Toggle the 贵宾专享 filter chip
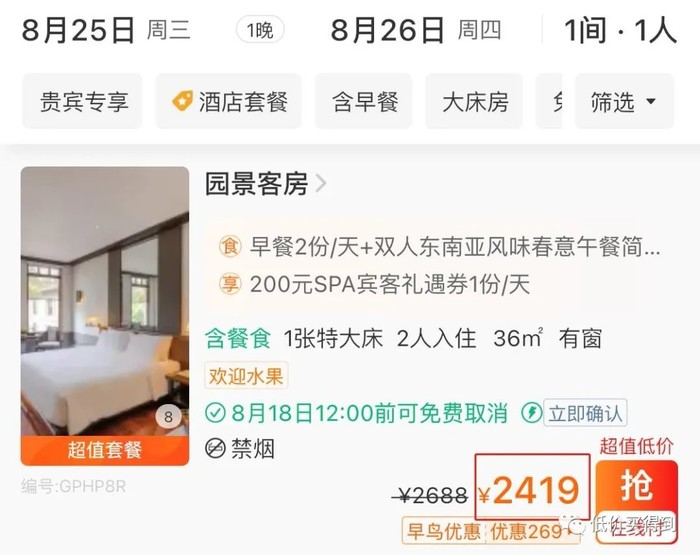Viewport: 700px width, 555px height. click(x=83, y=101)
